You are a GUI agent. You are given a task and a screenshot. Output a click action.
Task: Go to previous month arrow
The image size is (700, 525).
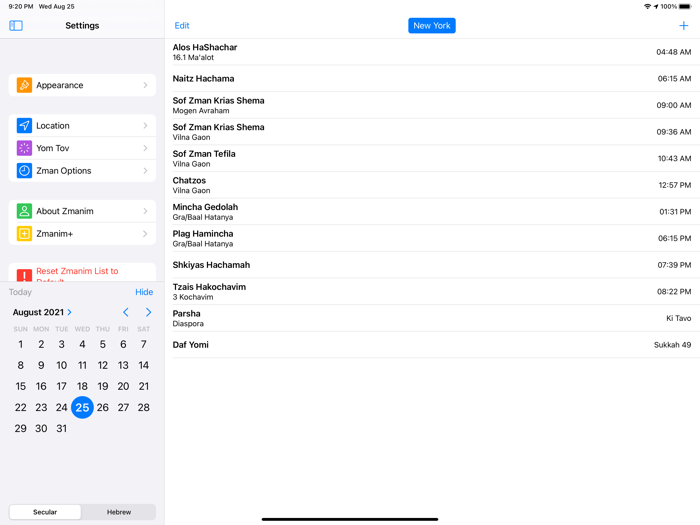pos(125,312)
